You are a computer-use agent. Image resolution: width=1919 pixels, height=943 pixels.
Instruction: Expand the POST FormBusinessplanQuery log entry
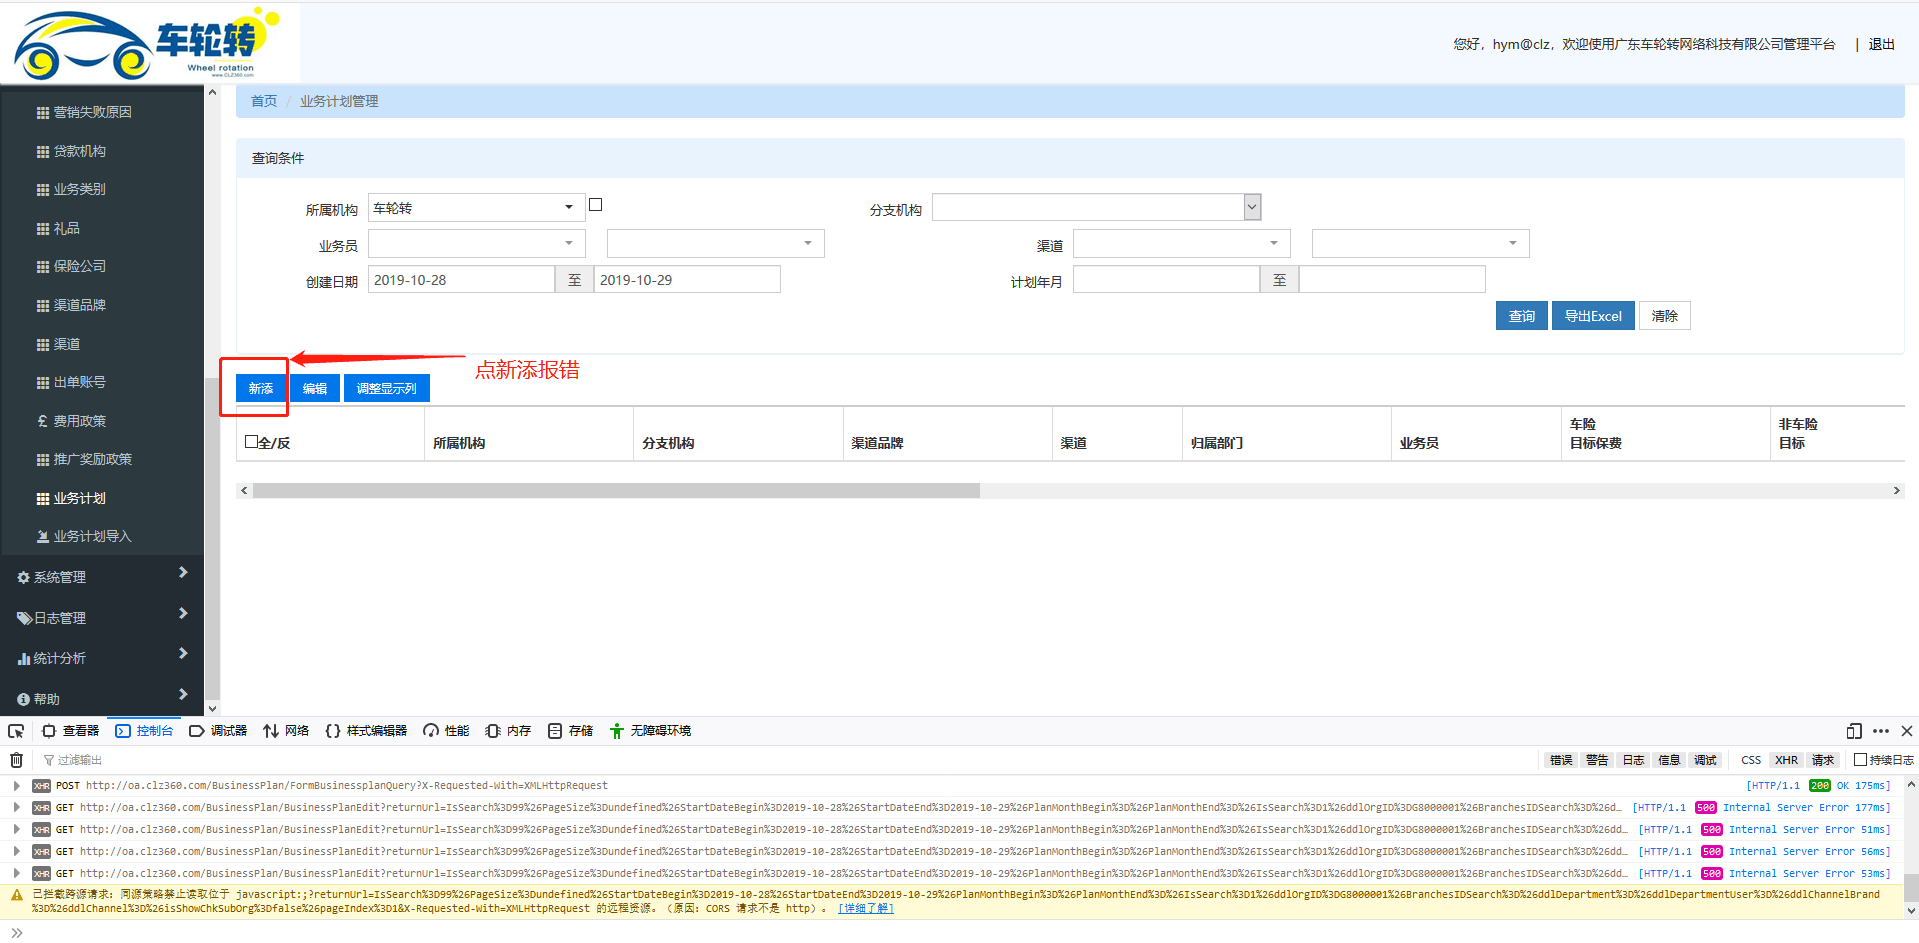tap(16, 786)
